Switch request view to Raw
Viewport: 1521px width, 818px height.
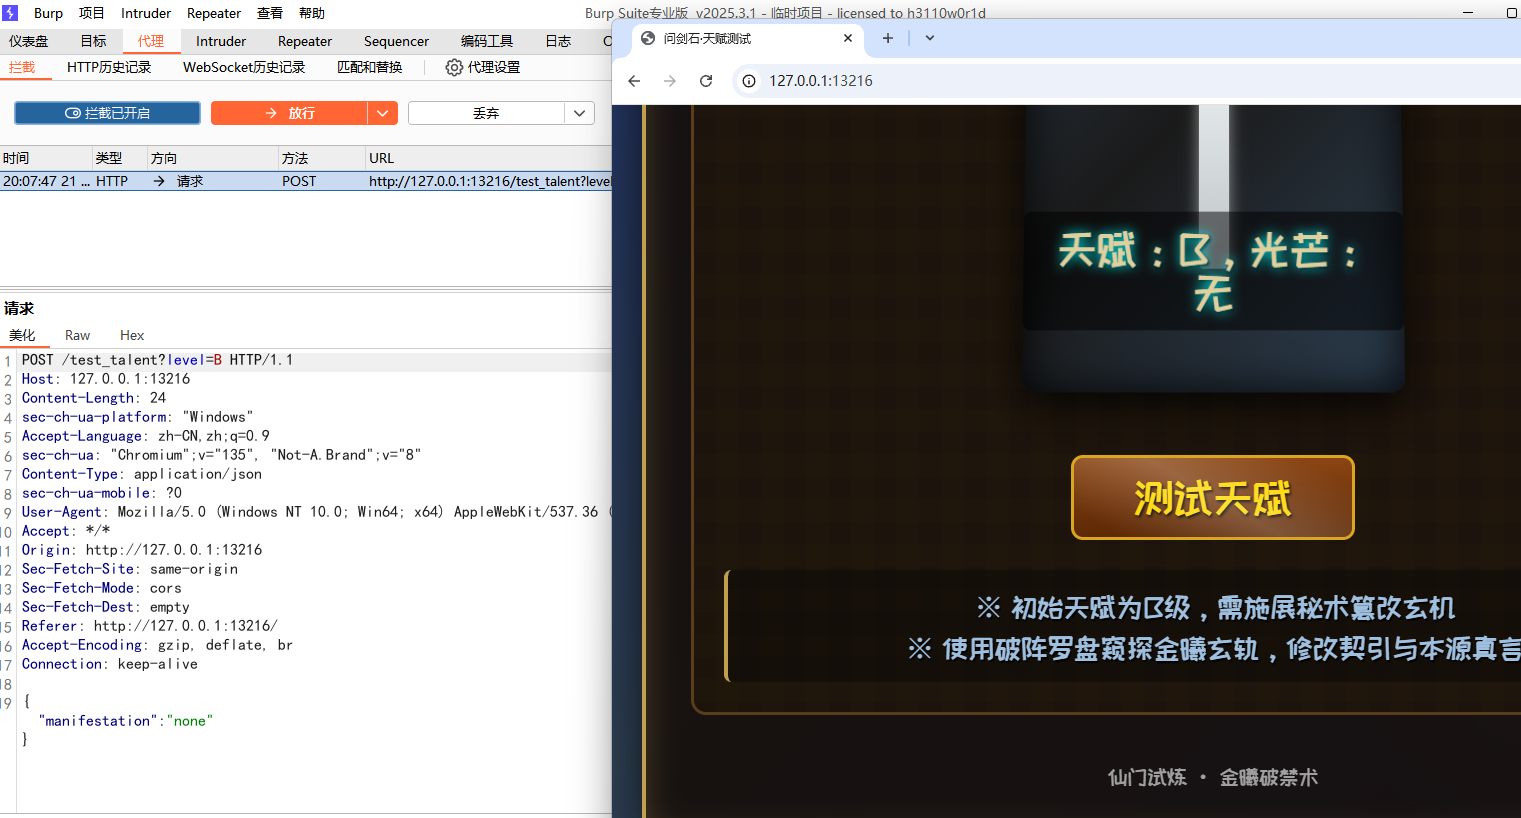pos(77,335)
